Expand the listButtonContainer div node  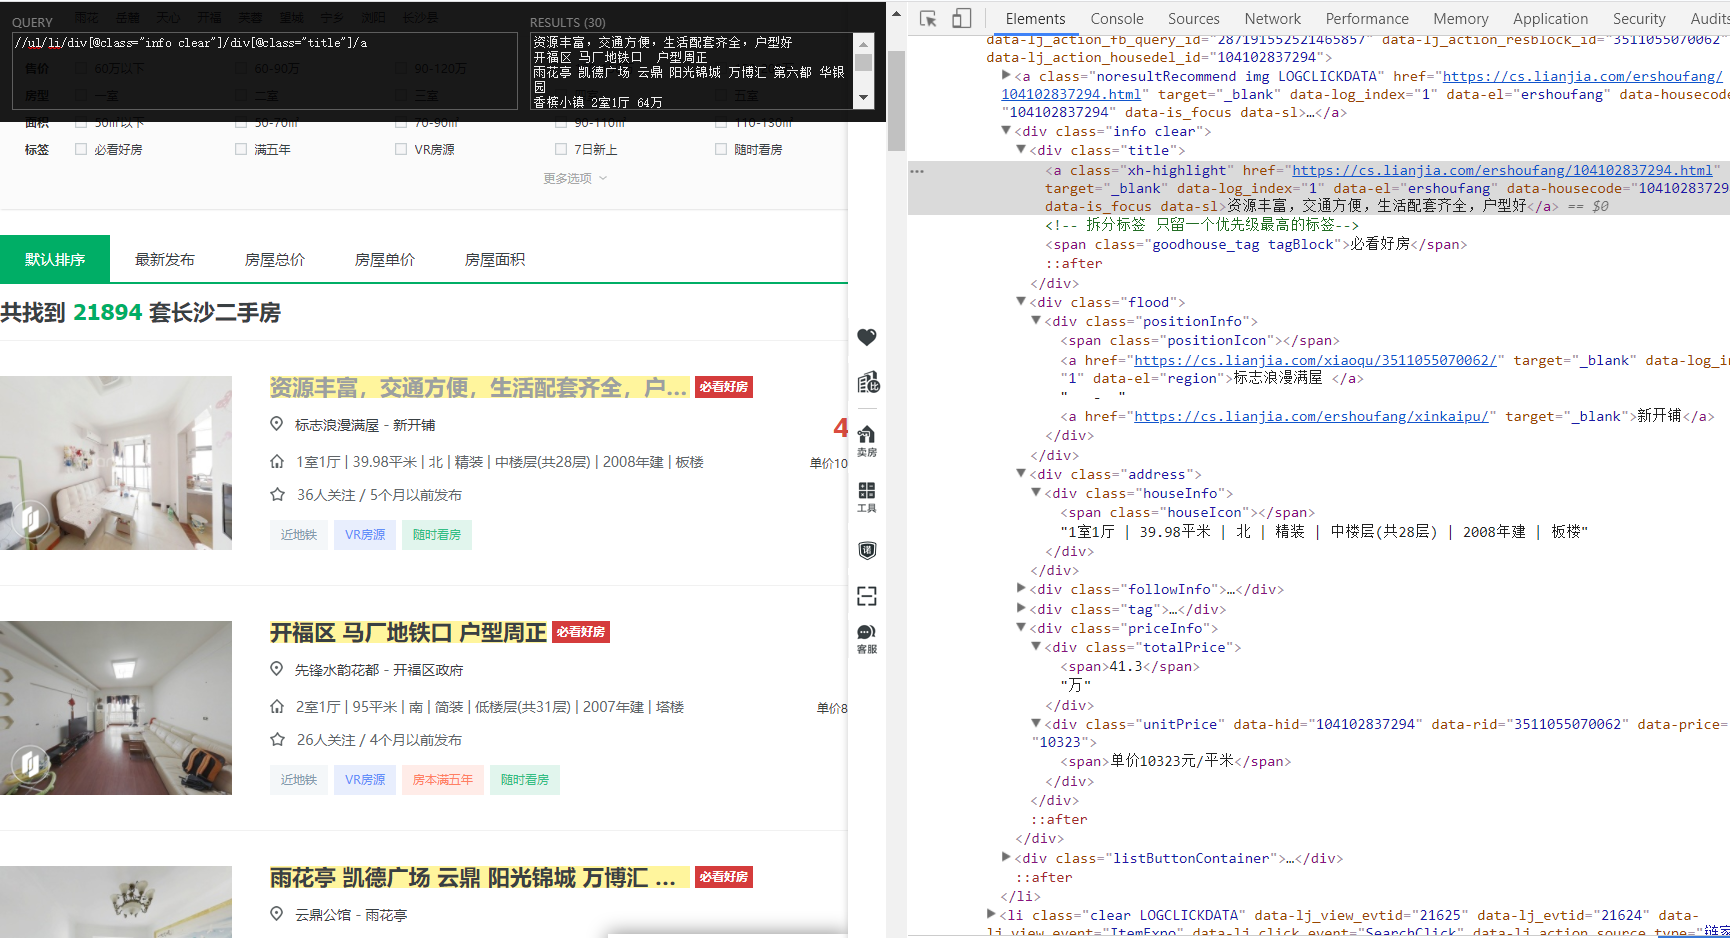point(1006,858)
